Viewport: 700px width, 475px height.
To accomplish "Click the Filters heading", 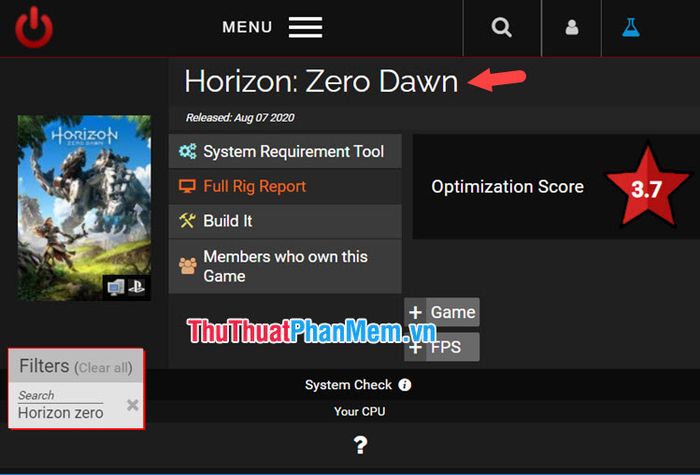I will point(44,366).
